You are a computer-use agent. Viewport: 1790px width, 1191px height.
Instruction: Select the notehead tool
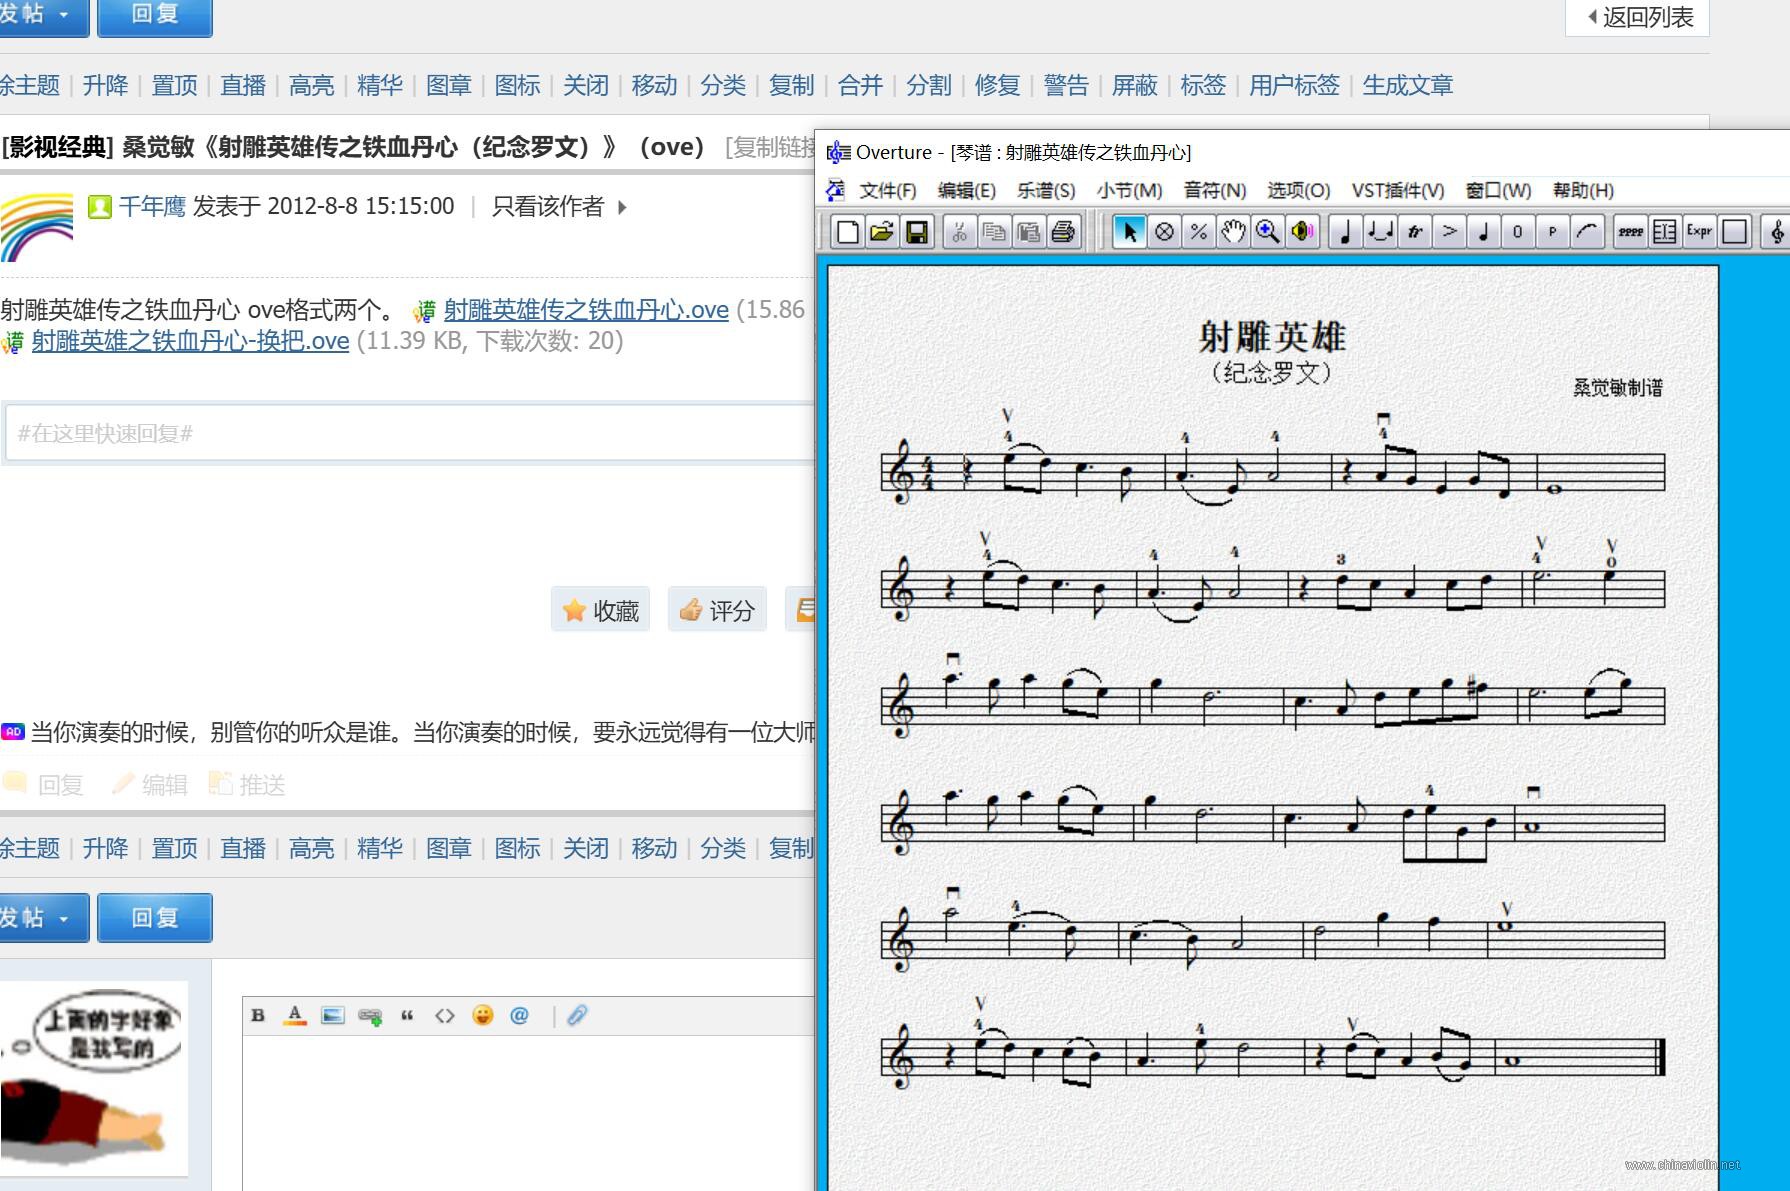click(1484, 232)
